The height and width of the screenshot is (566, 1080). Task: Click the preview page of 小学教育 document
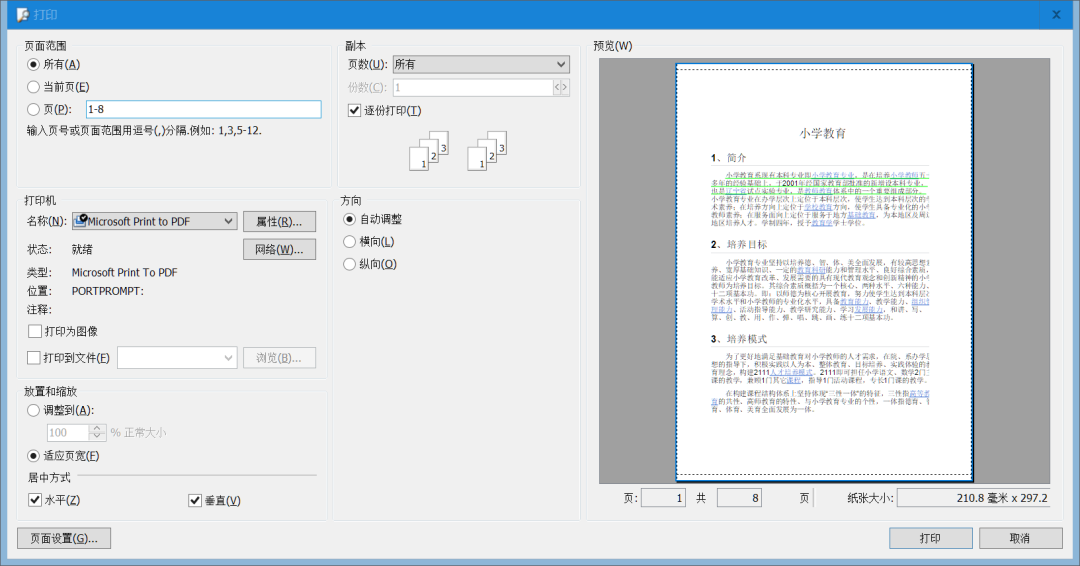(824, 272)
